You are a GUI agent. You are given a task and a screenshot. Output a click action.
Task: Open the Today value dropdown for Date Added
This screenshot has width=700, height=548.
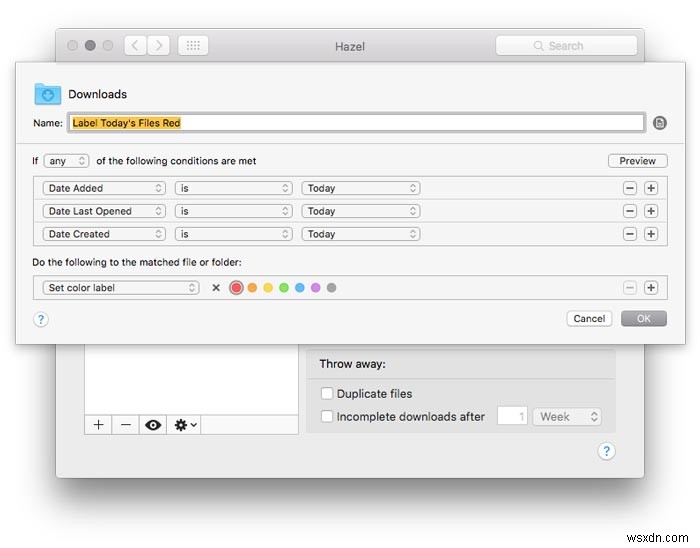[x=361, y=188]
